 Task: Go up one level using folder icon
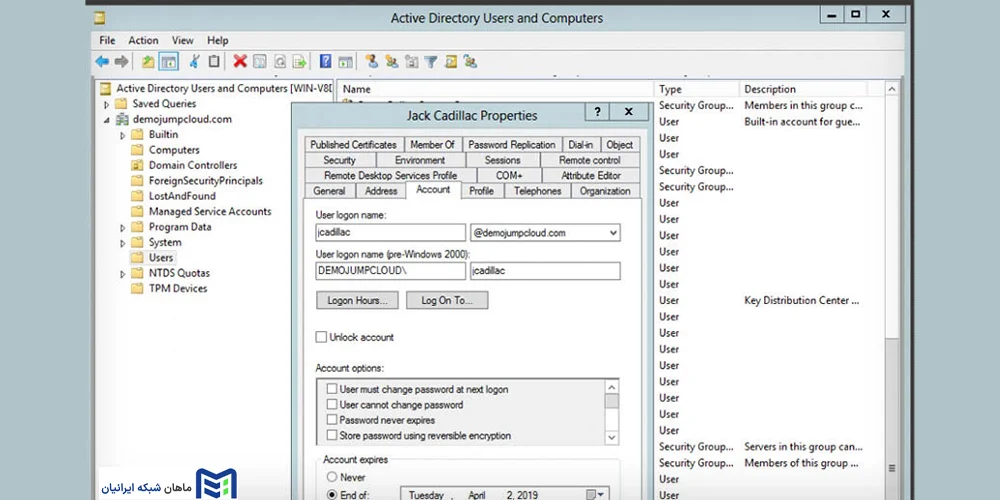pos(148,61)
